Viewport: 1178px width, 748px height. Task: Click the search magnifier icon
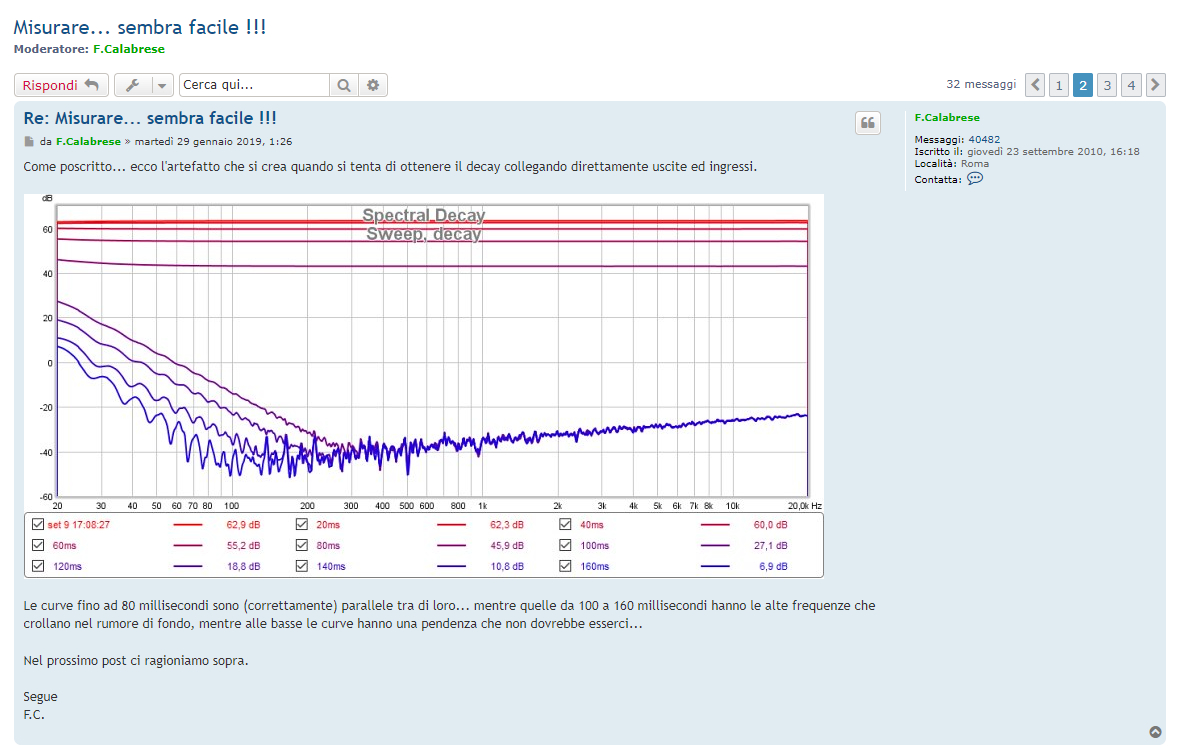click(344, 85)
